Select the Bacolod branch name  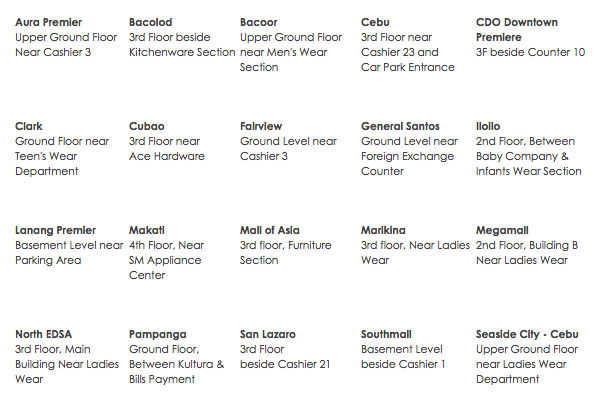[151, 22]
